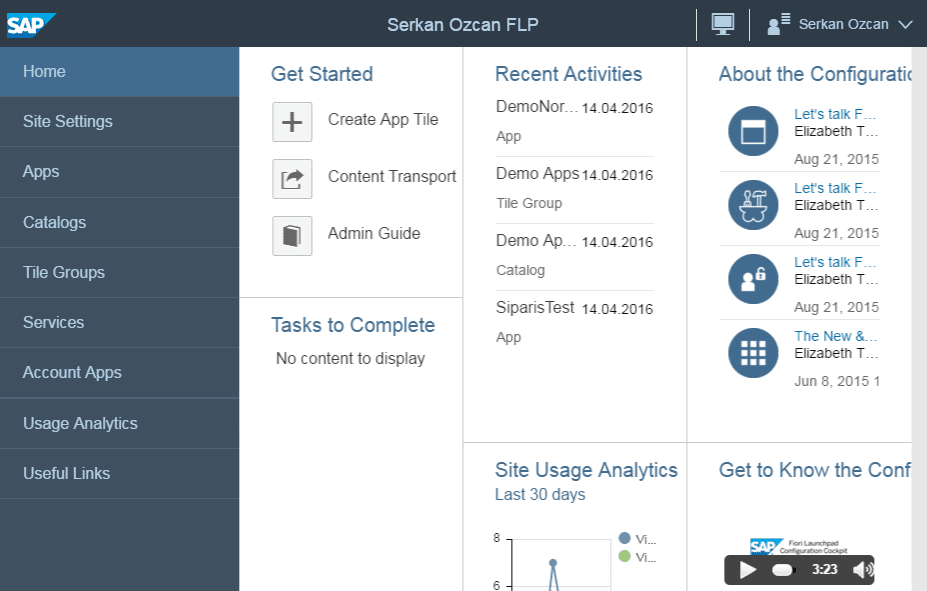The image size is (927, 591).
Task: Select SiparisTest recent activity
Action: click(575, 323)
